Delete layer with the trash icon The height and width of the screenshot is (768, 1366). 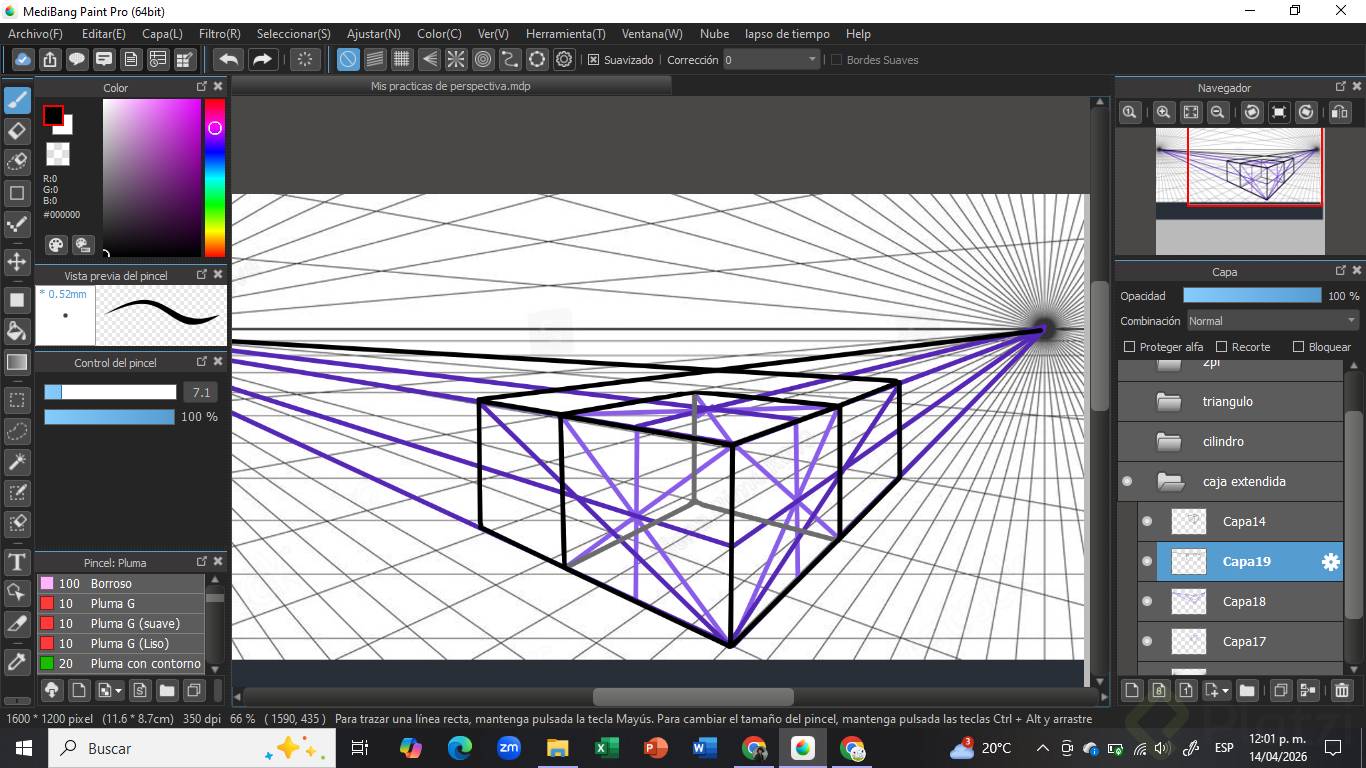point(1342,690)
